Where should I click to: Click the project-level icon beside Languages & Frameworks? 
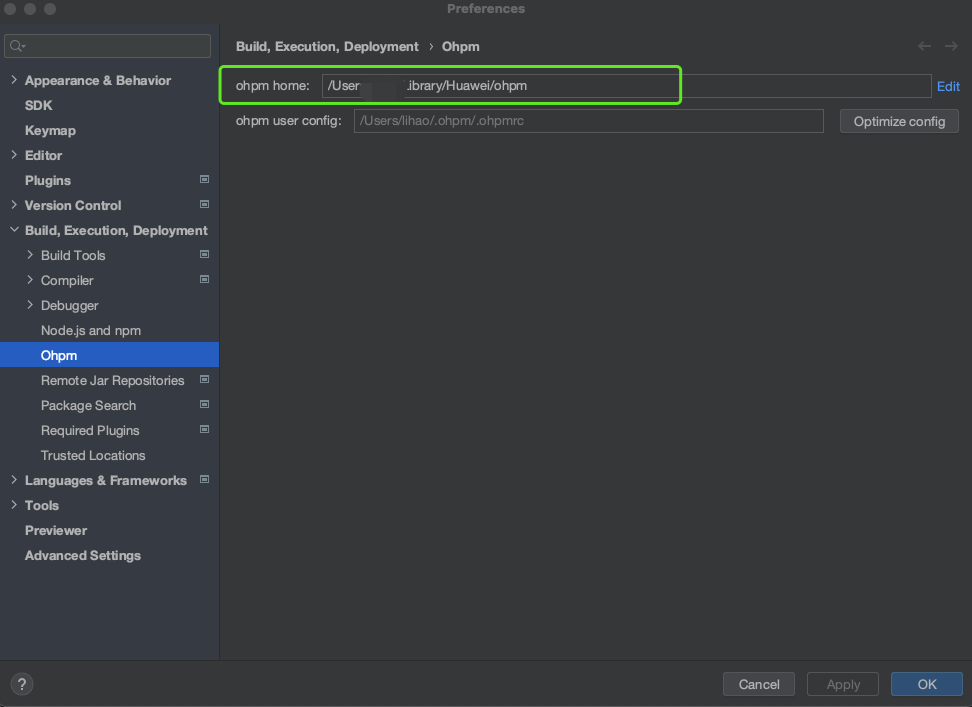(x=204, y=480)
